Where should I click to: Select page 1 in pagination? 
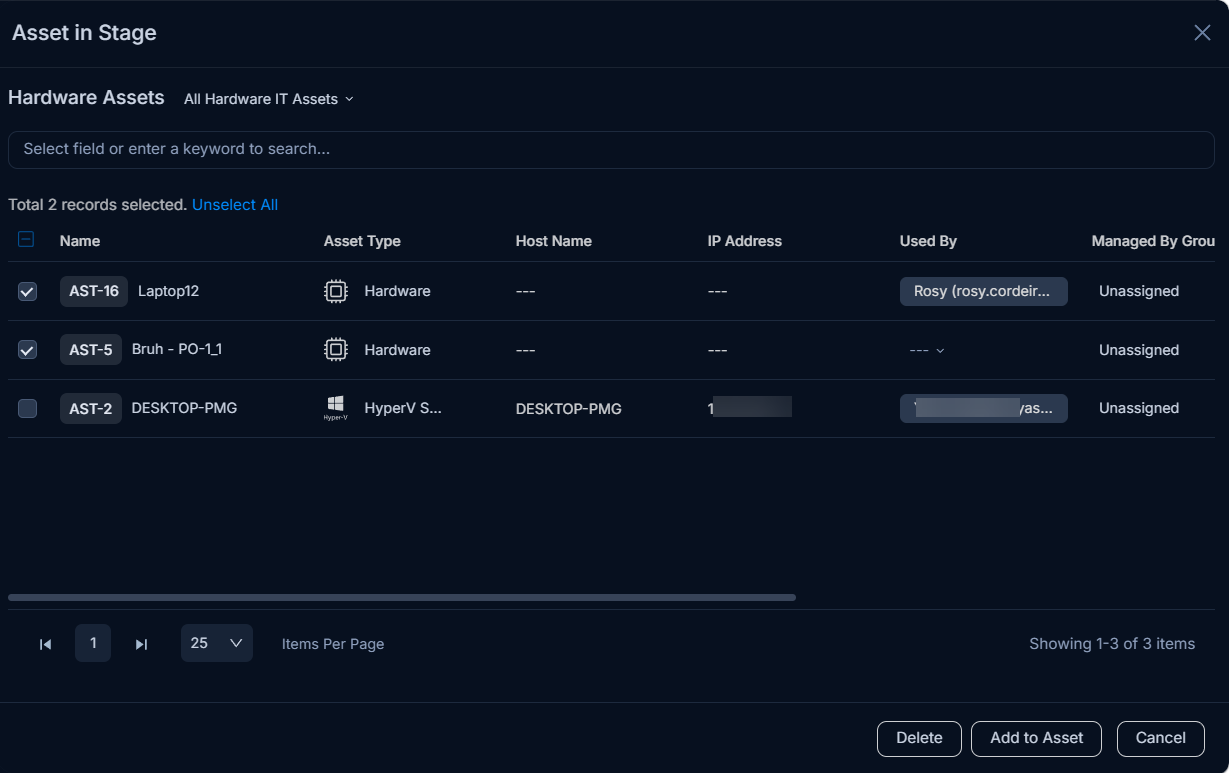click(93, 643)
